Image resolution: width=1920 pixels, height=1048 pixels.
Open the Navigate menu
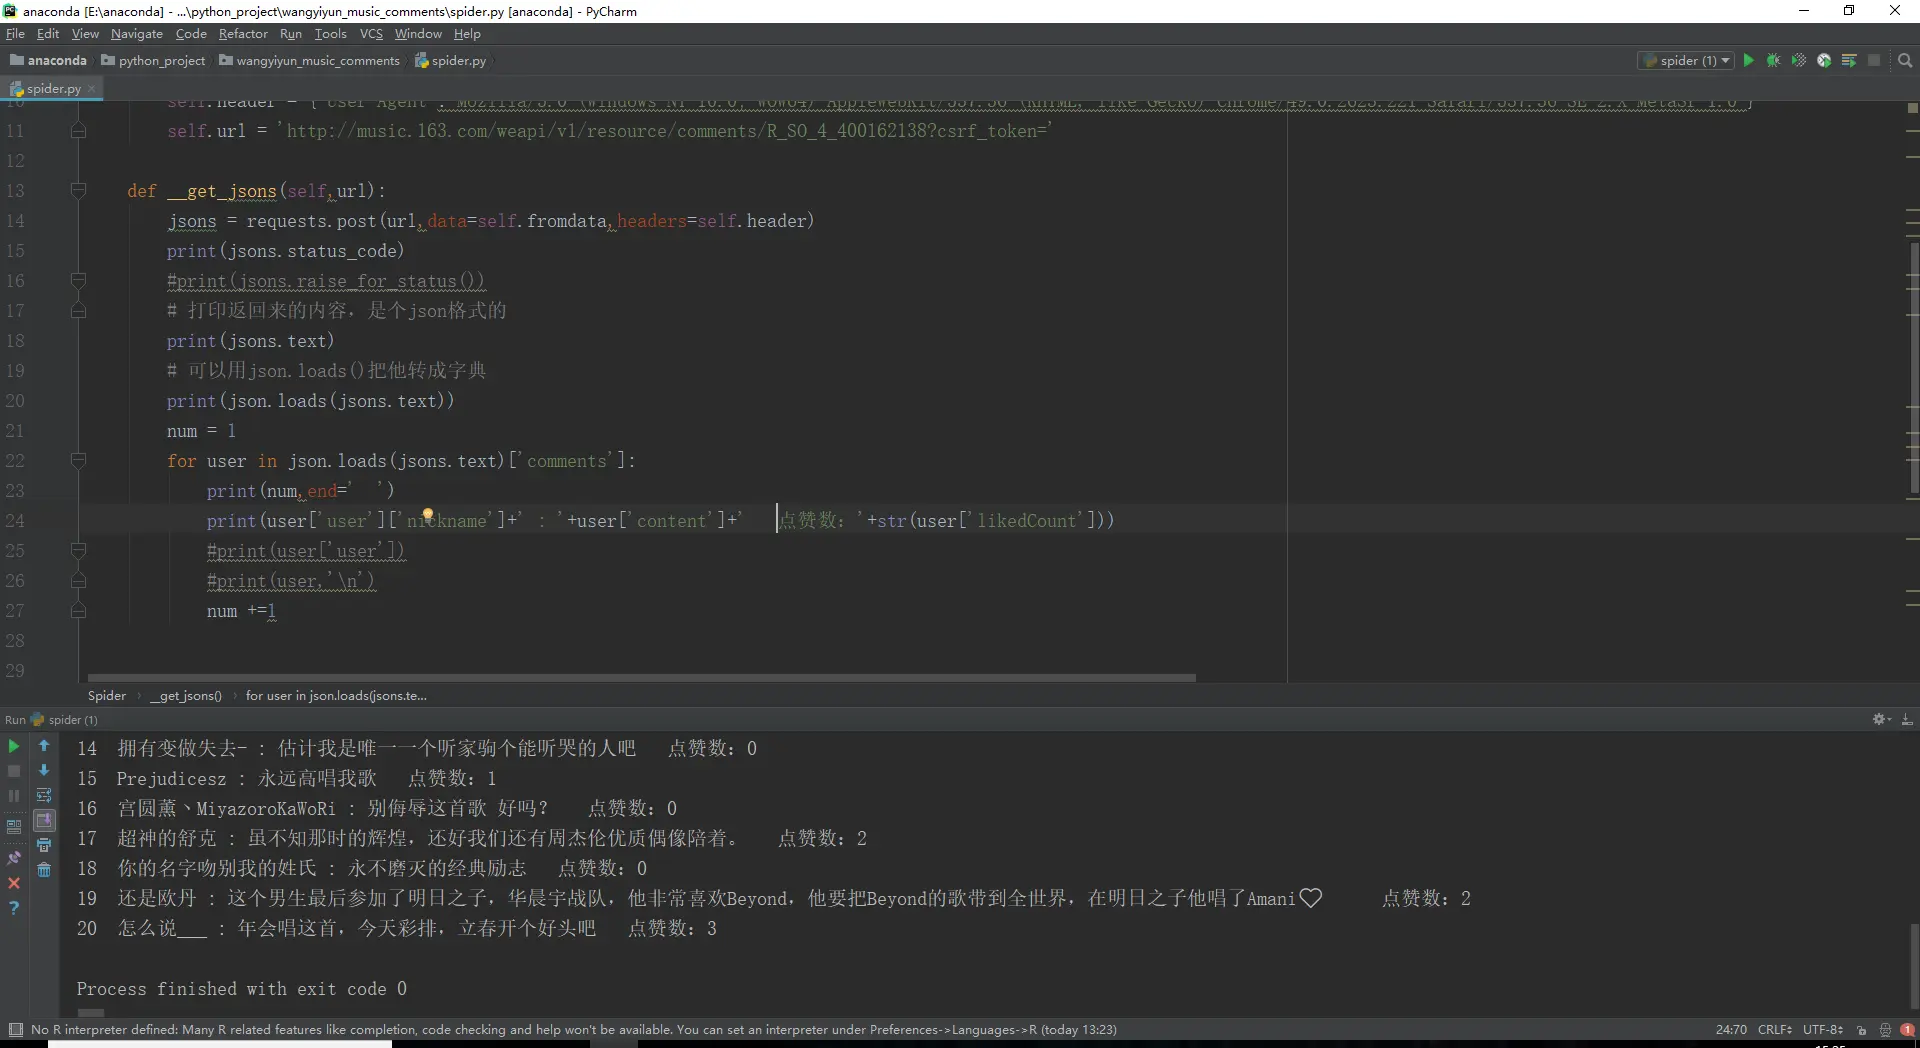pyautogui.click(x=137, y=33)
